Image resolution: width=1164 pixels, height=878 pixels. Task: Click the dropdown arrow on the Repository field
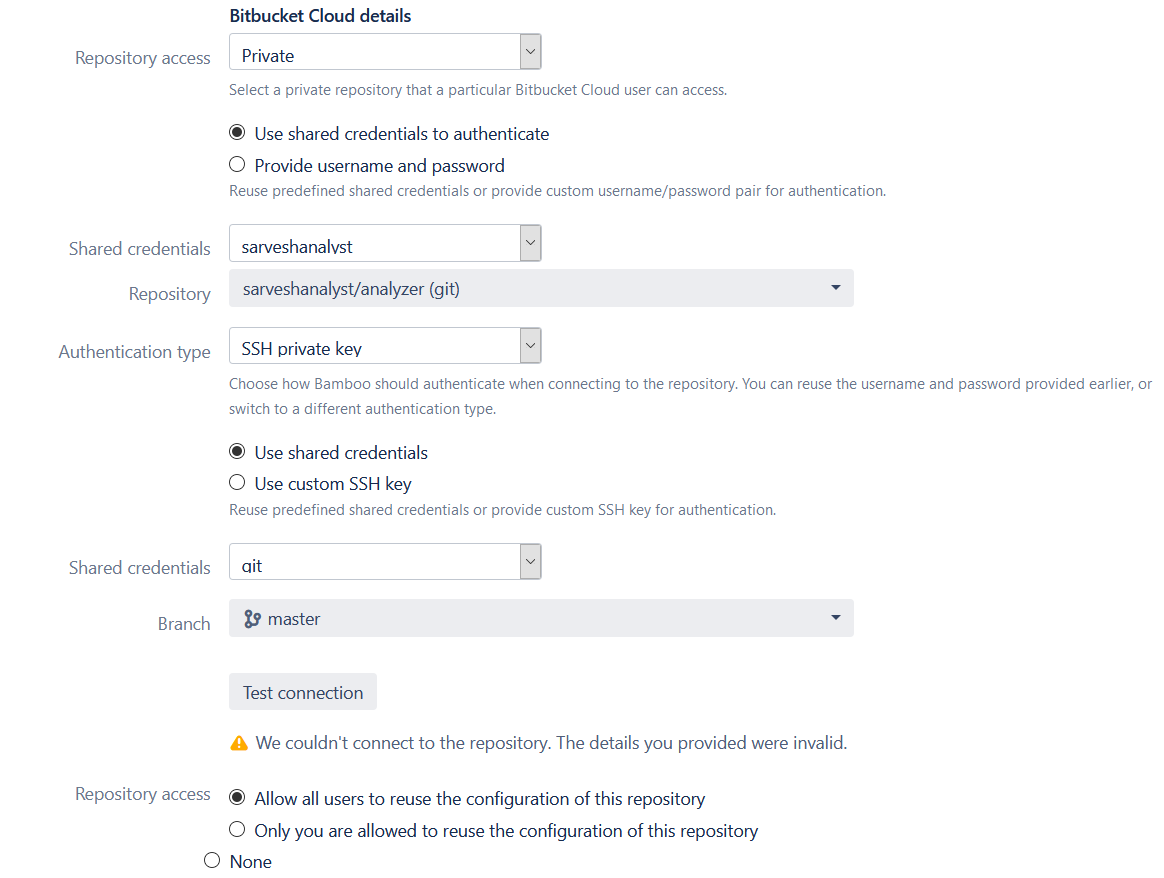click(836, 288)
